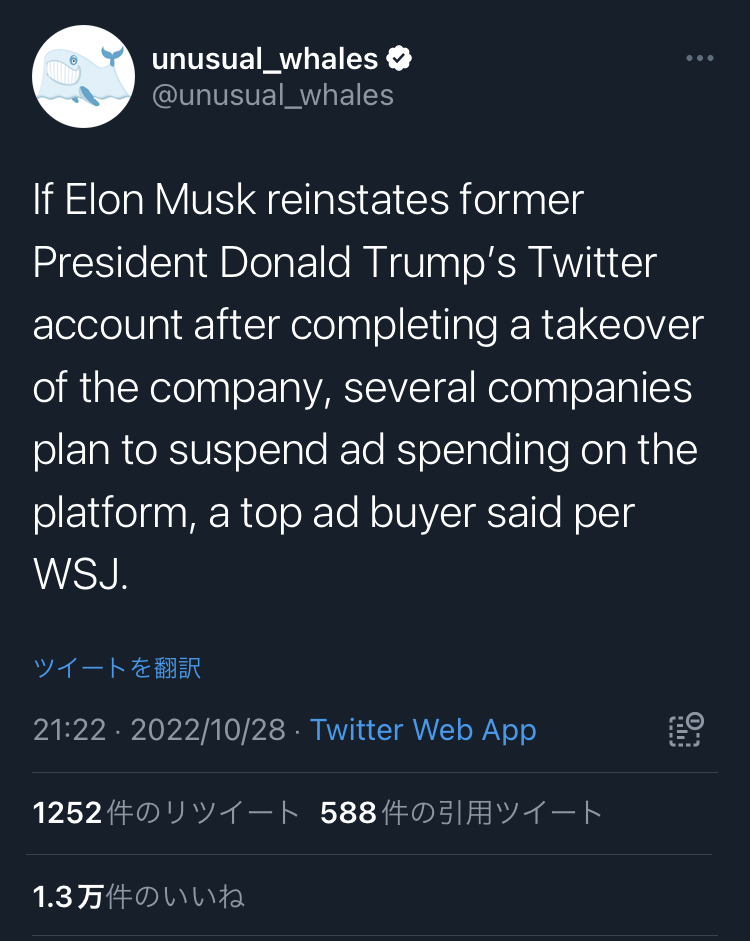Screen dimensions: 750x941
Task: Click the notes icon beside Twitter Web App
Action: point(686,729)
